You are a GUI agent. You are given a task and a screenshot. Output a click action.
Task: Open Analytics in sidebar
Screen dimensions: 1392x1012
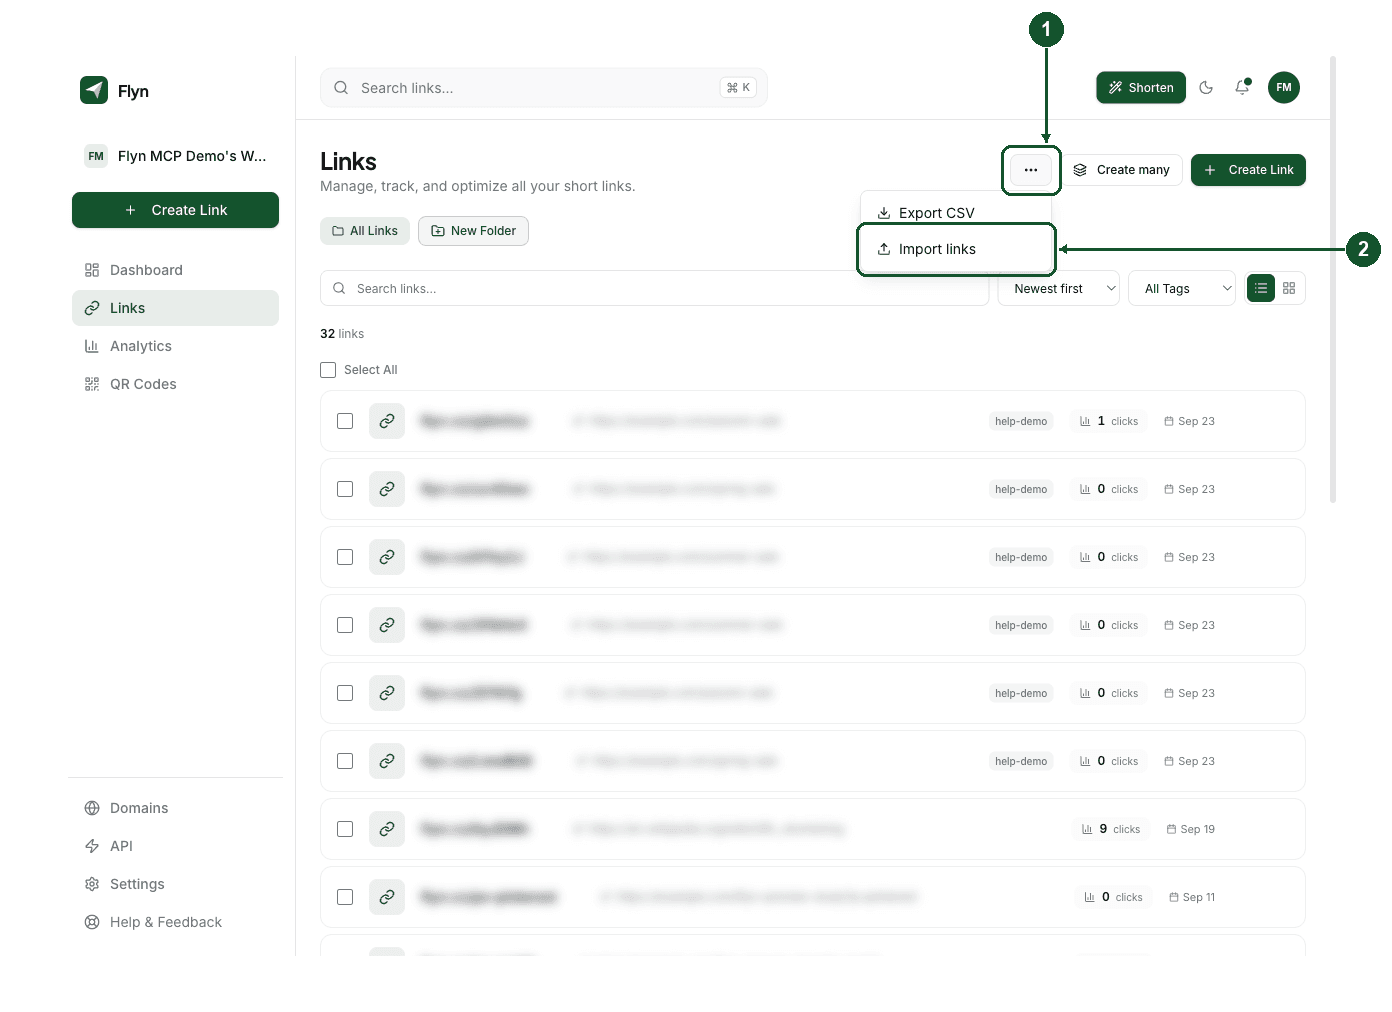point(175,346)
